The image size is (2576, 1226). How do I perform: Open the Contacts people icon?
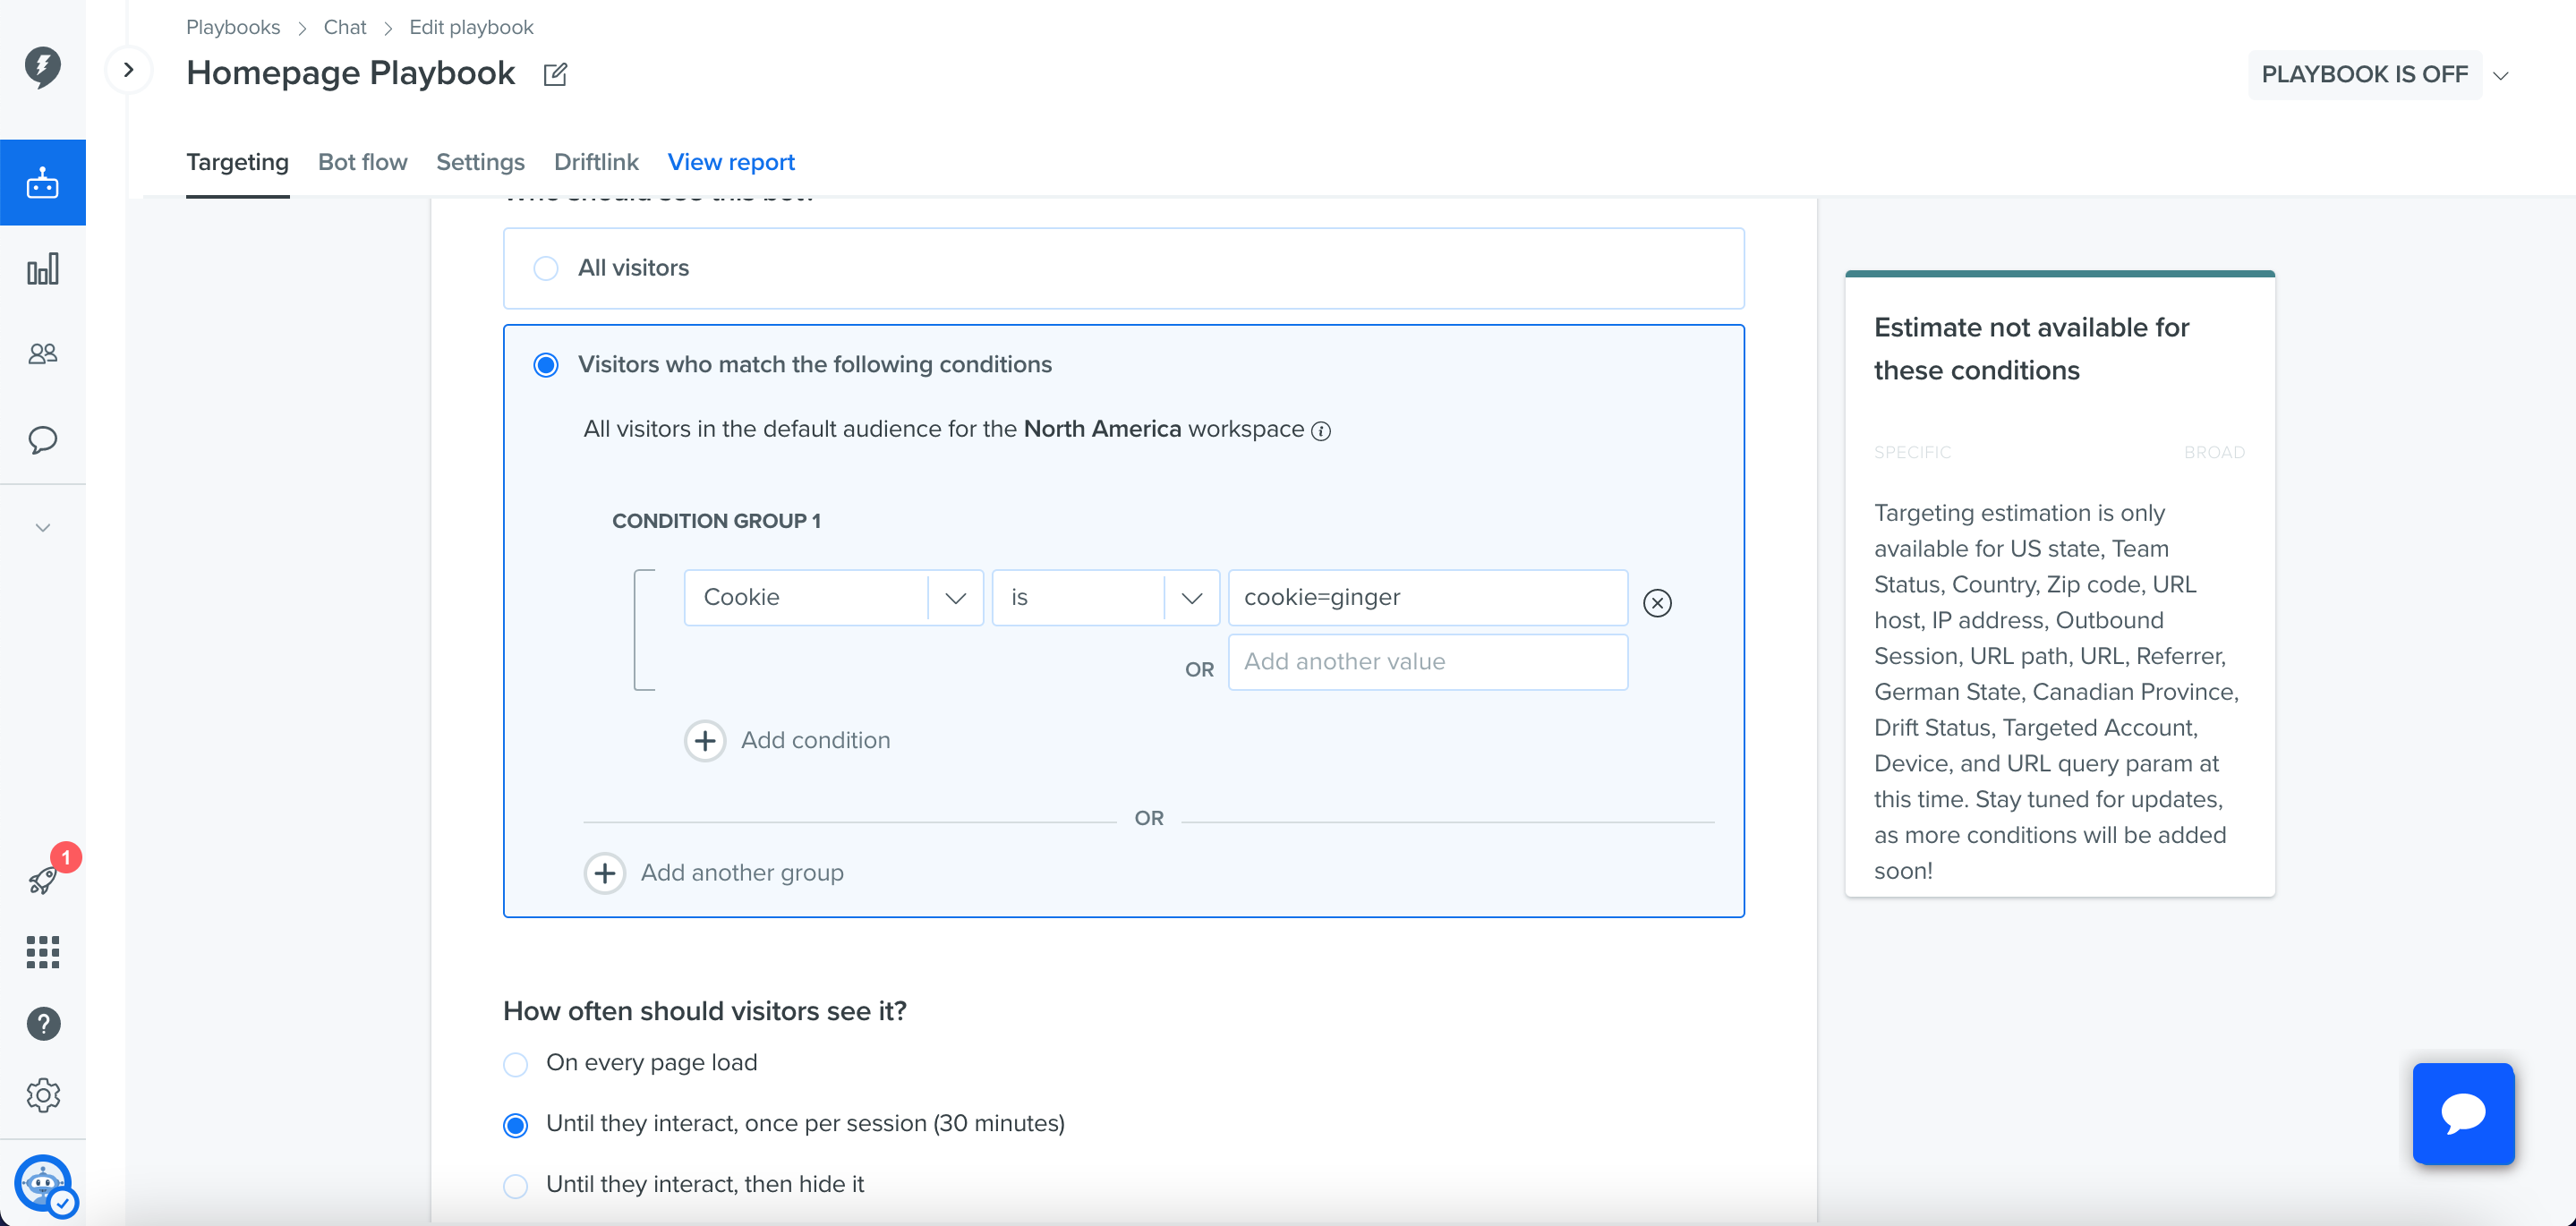(x=42, y=354)
